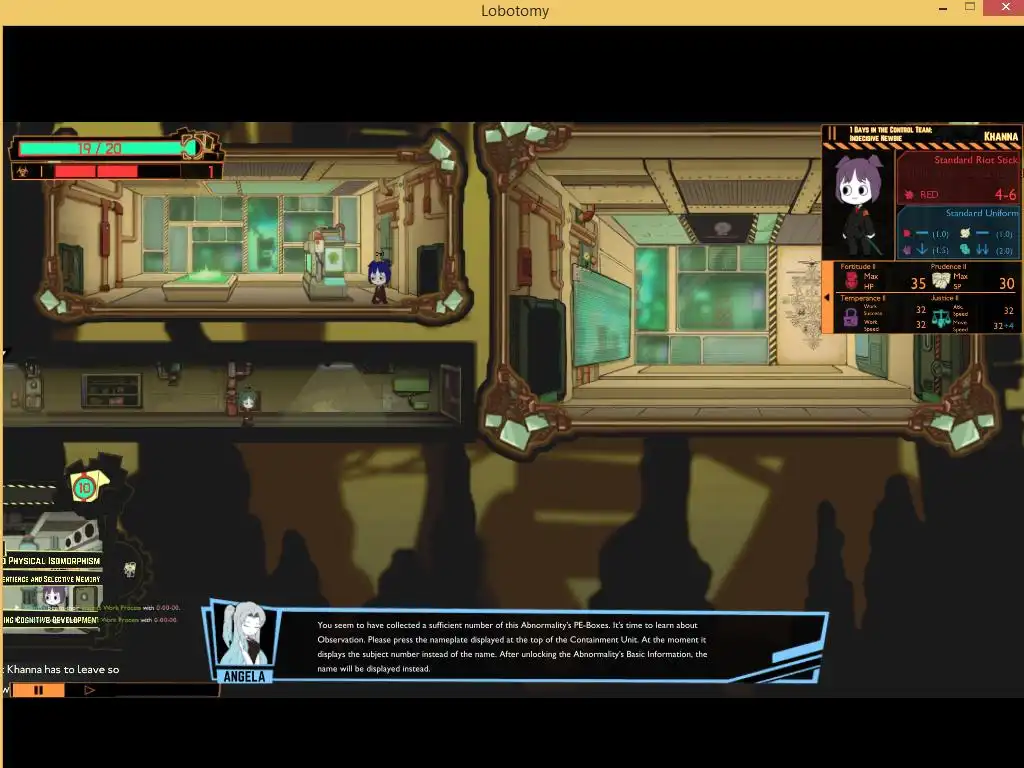
Task: Click the PE-Box counter icon showing 10
Action: [x=85, y=488]
